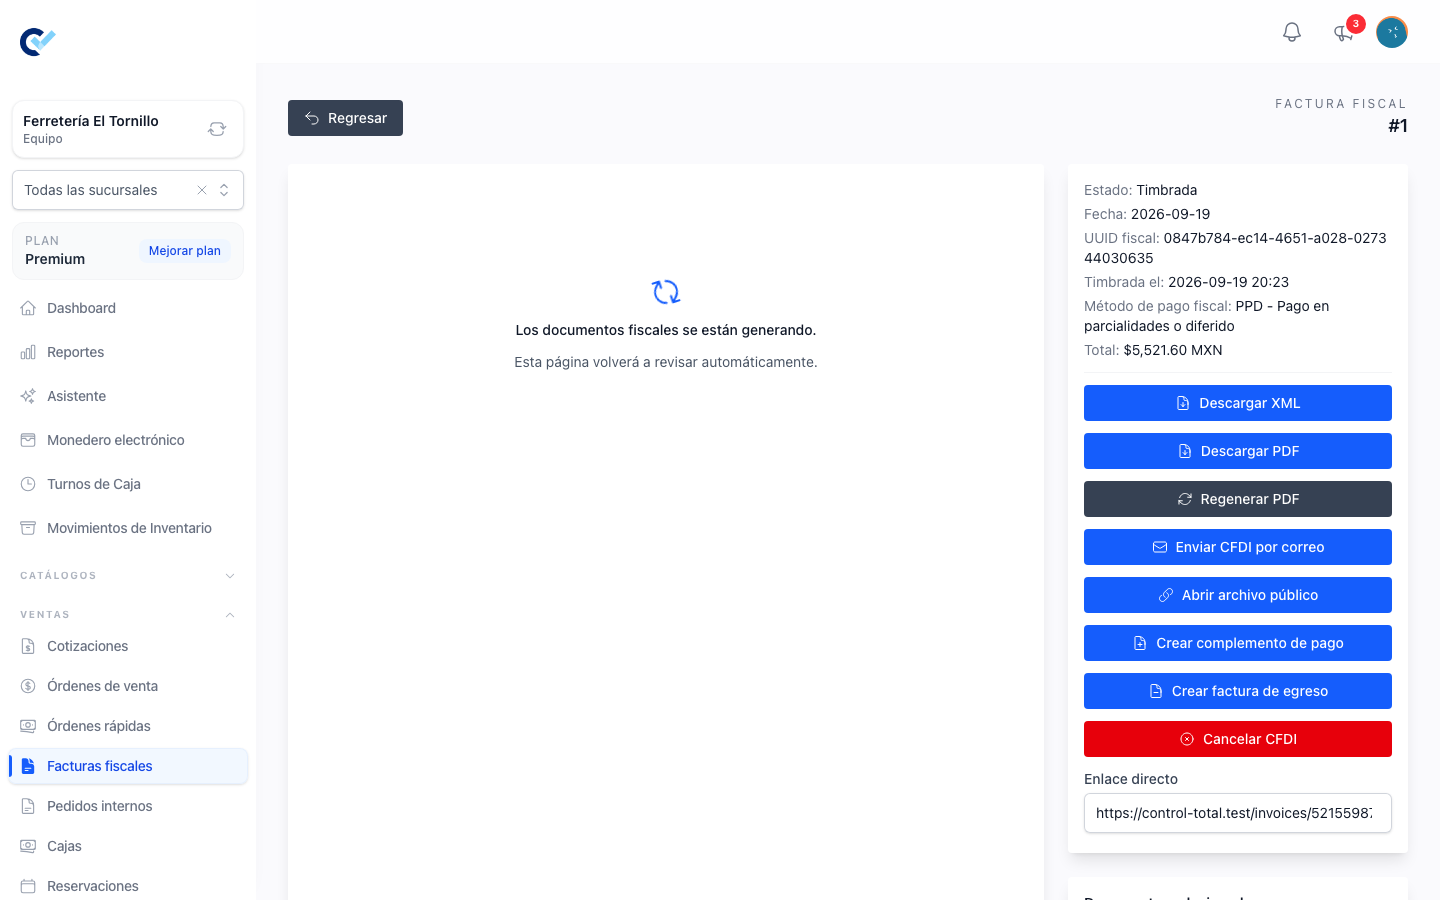
Task: Go to Dashboard
Action: coord(128,308)
